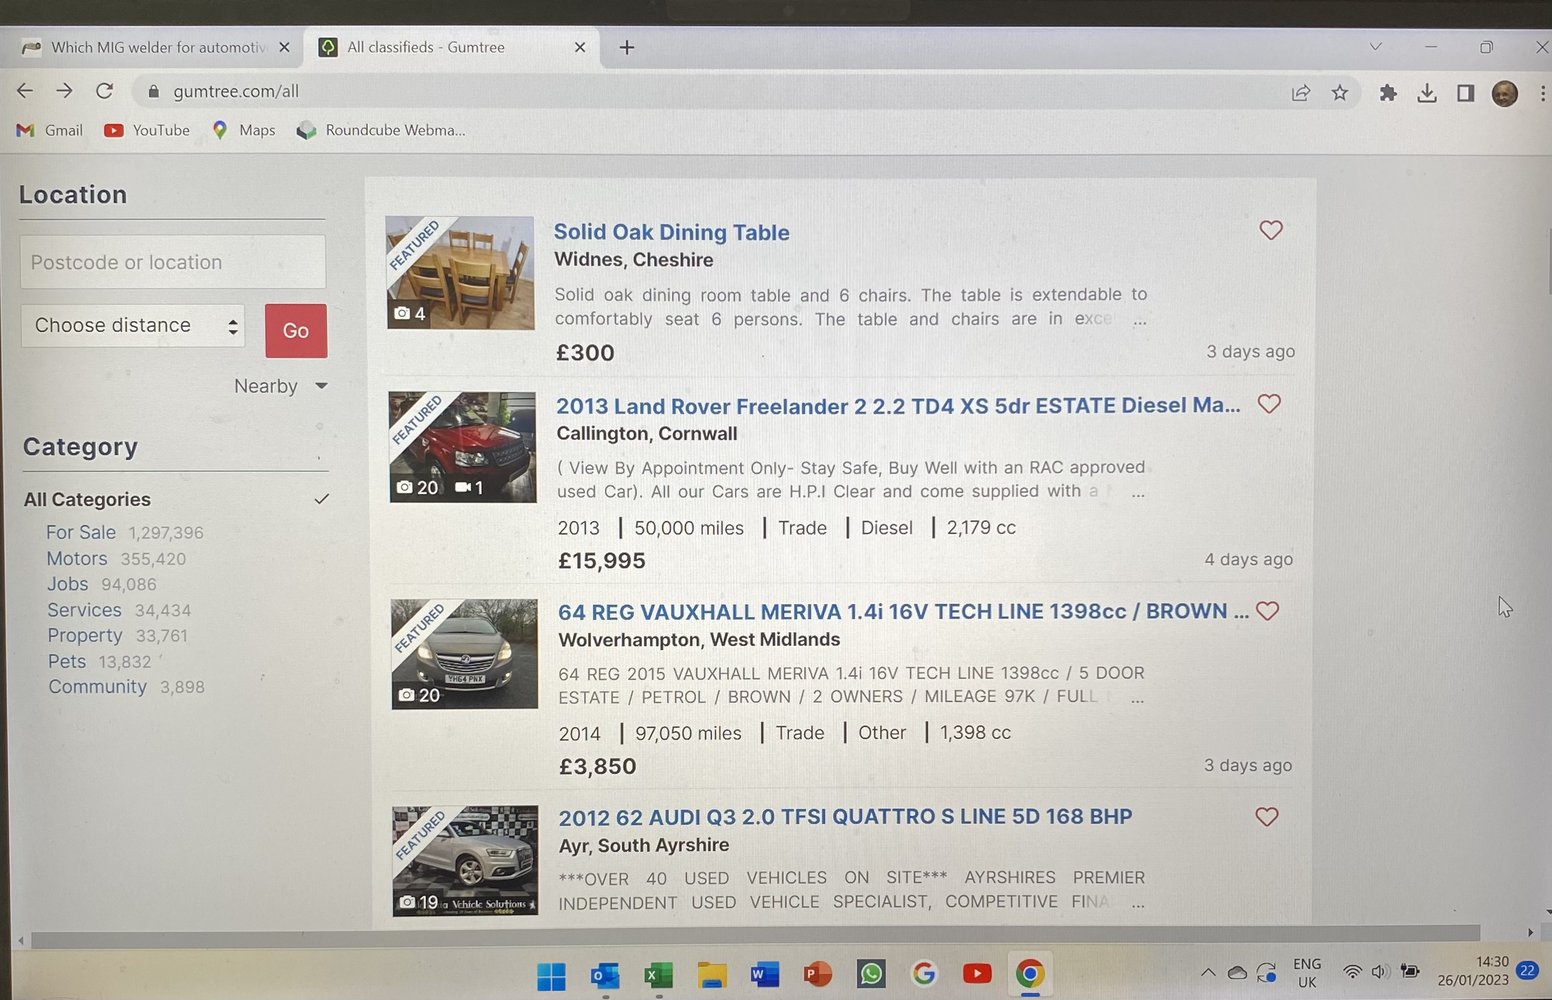Open Excel from the taskbar
The width and height of the screenshot is (1552, 1000).
point(658,974)
